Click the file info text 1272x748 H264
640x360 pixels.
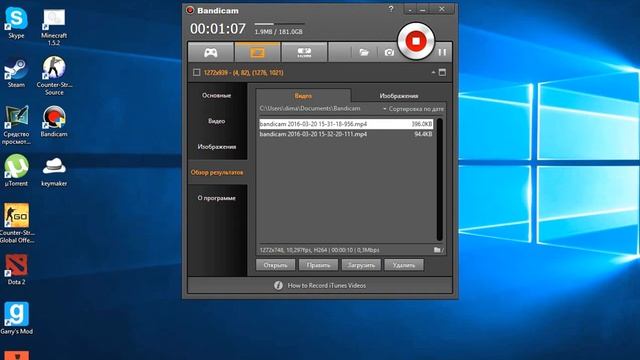(319, 250)
